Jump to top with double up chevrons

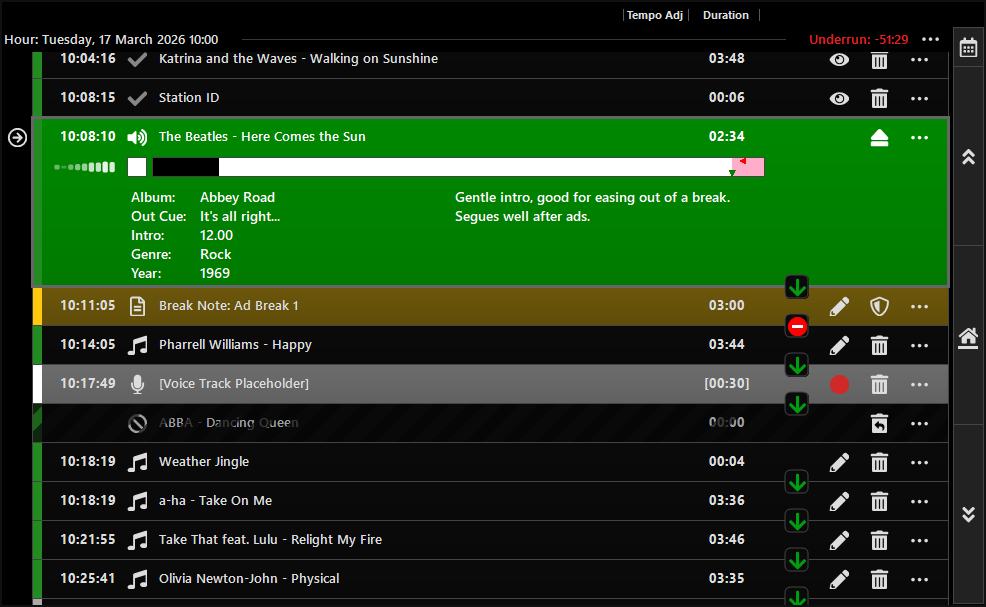click(968, 157)
